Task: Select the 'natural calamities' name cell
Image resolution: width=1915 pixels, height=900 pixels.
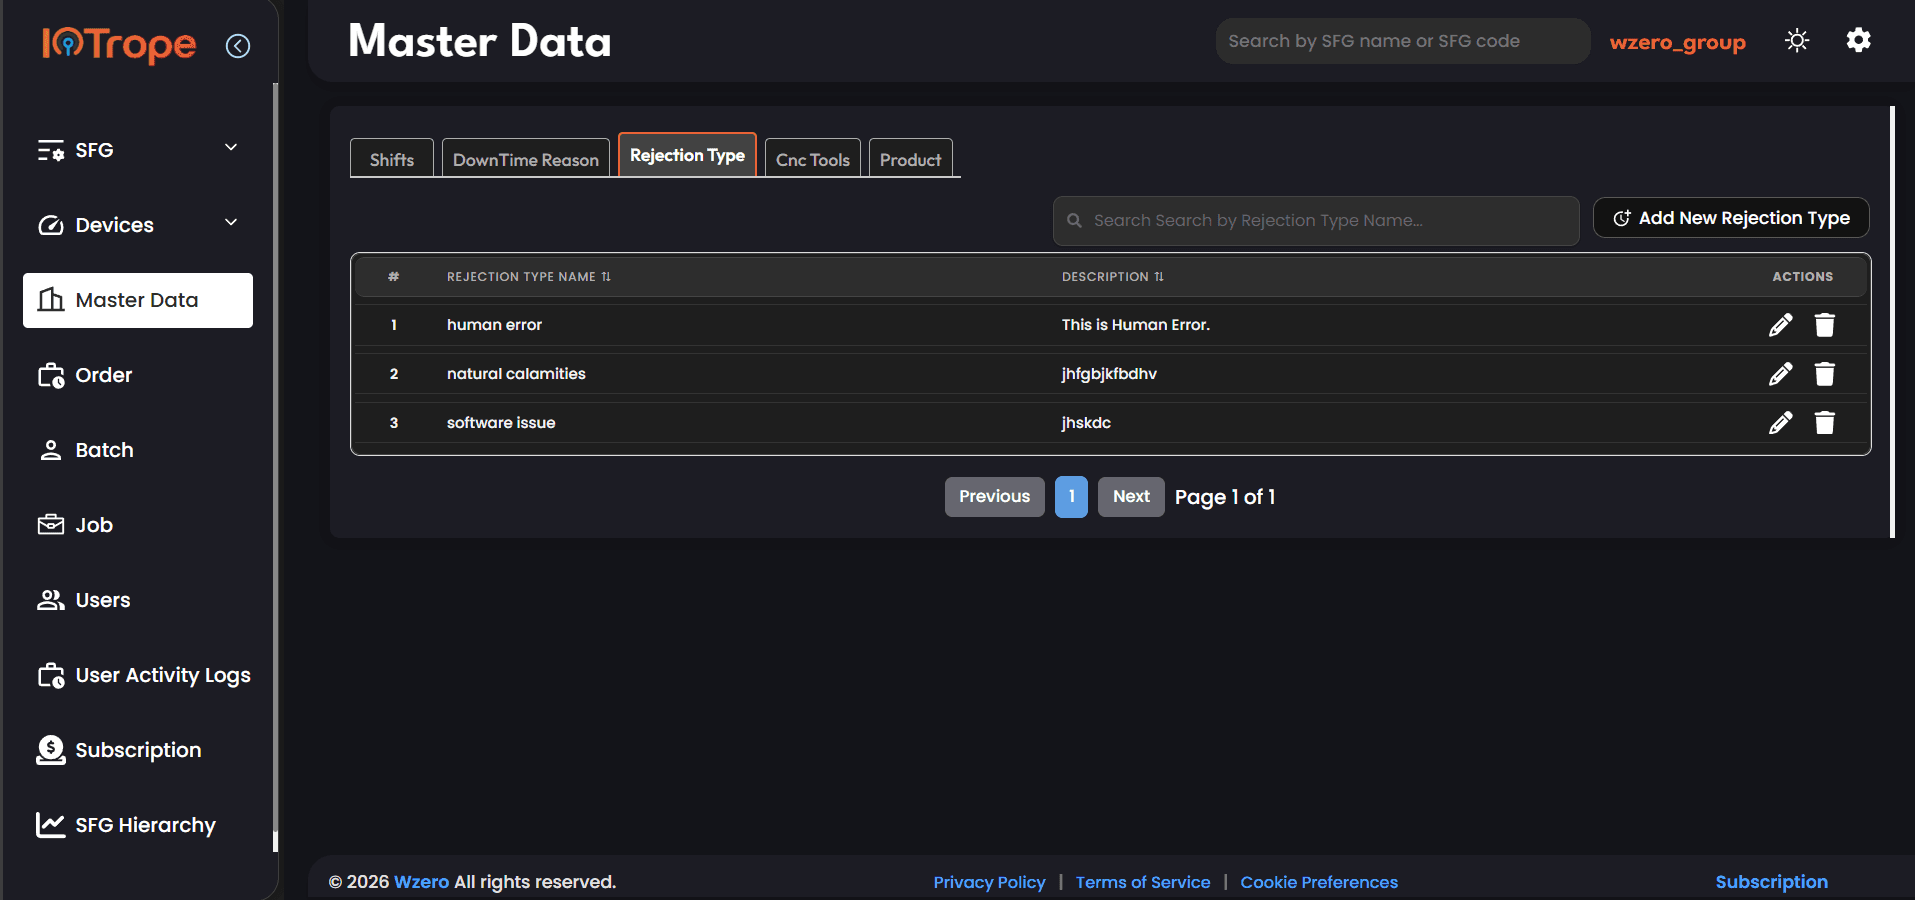Action: (516, 374)
